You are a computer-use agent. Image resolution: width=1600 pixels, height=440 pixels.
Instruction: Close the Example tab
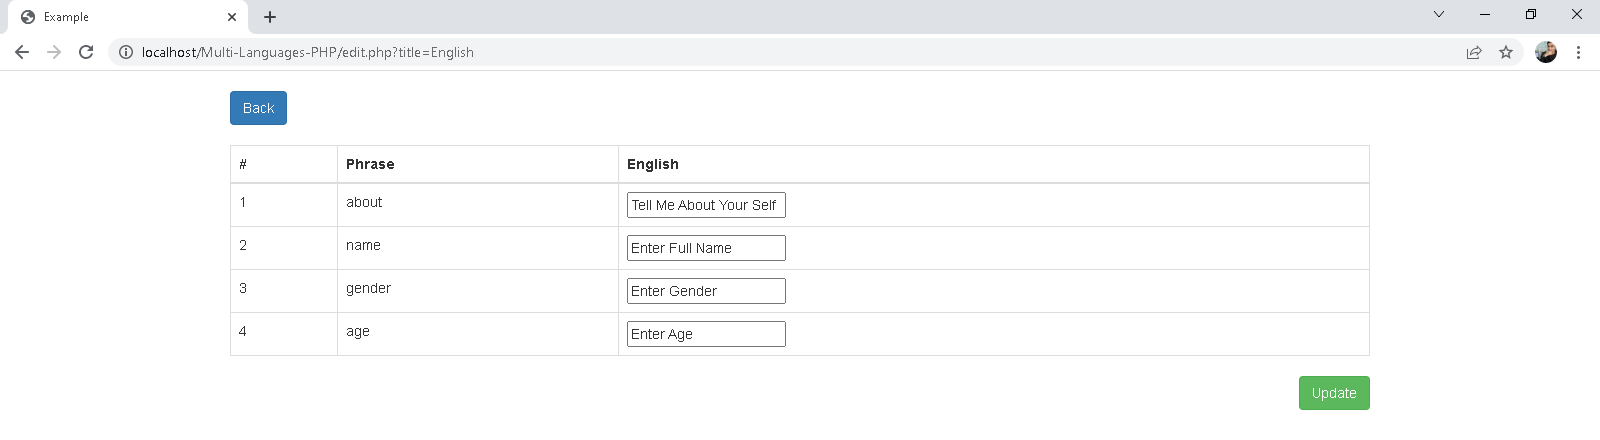coord(232,17)
